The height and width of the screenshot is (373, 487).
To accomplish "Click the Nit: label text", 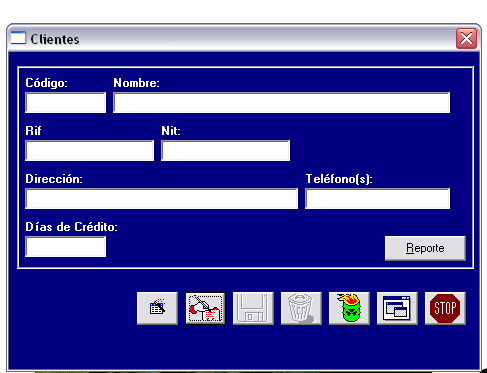I will [x=171, y=131].
